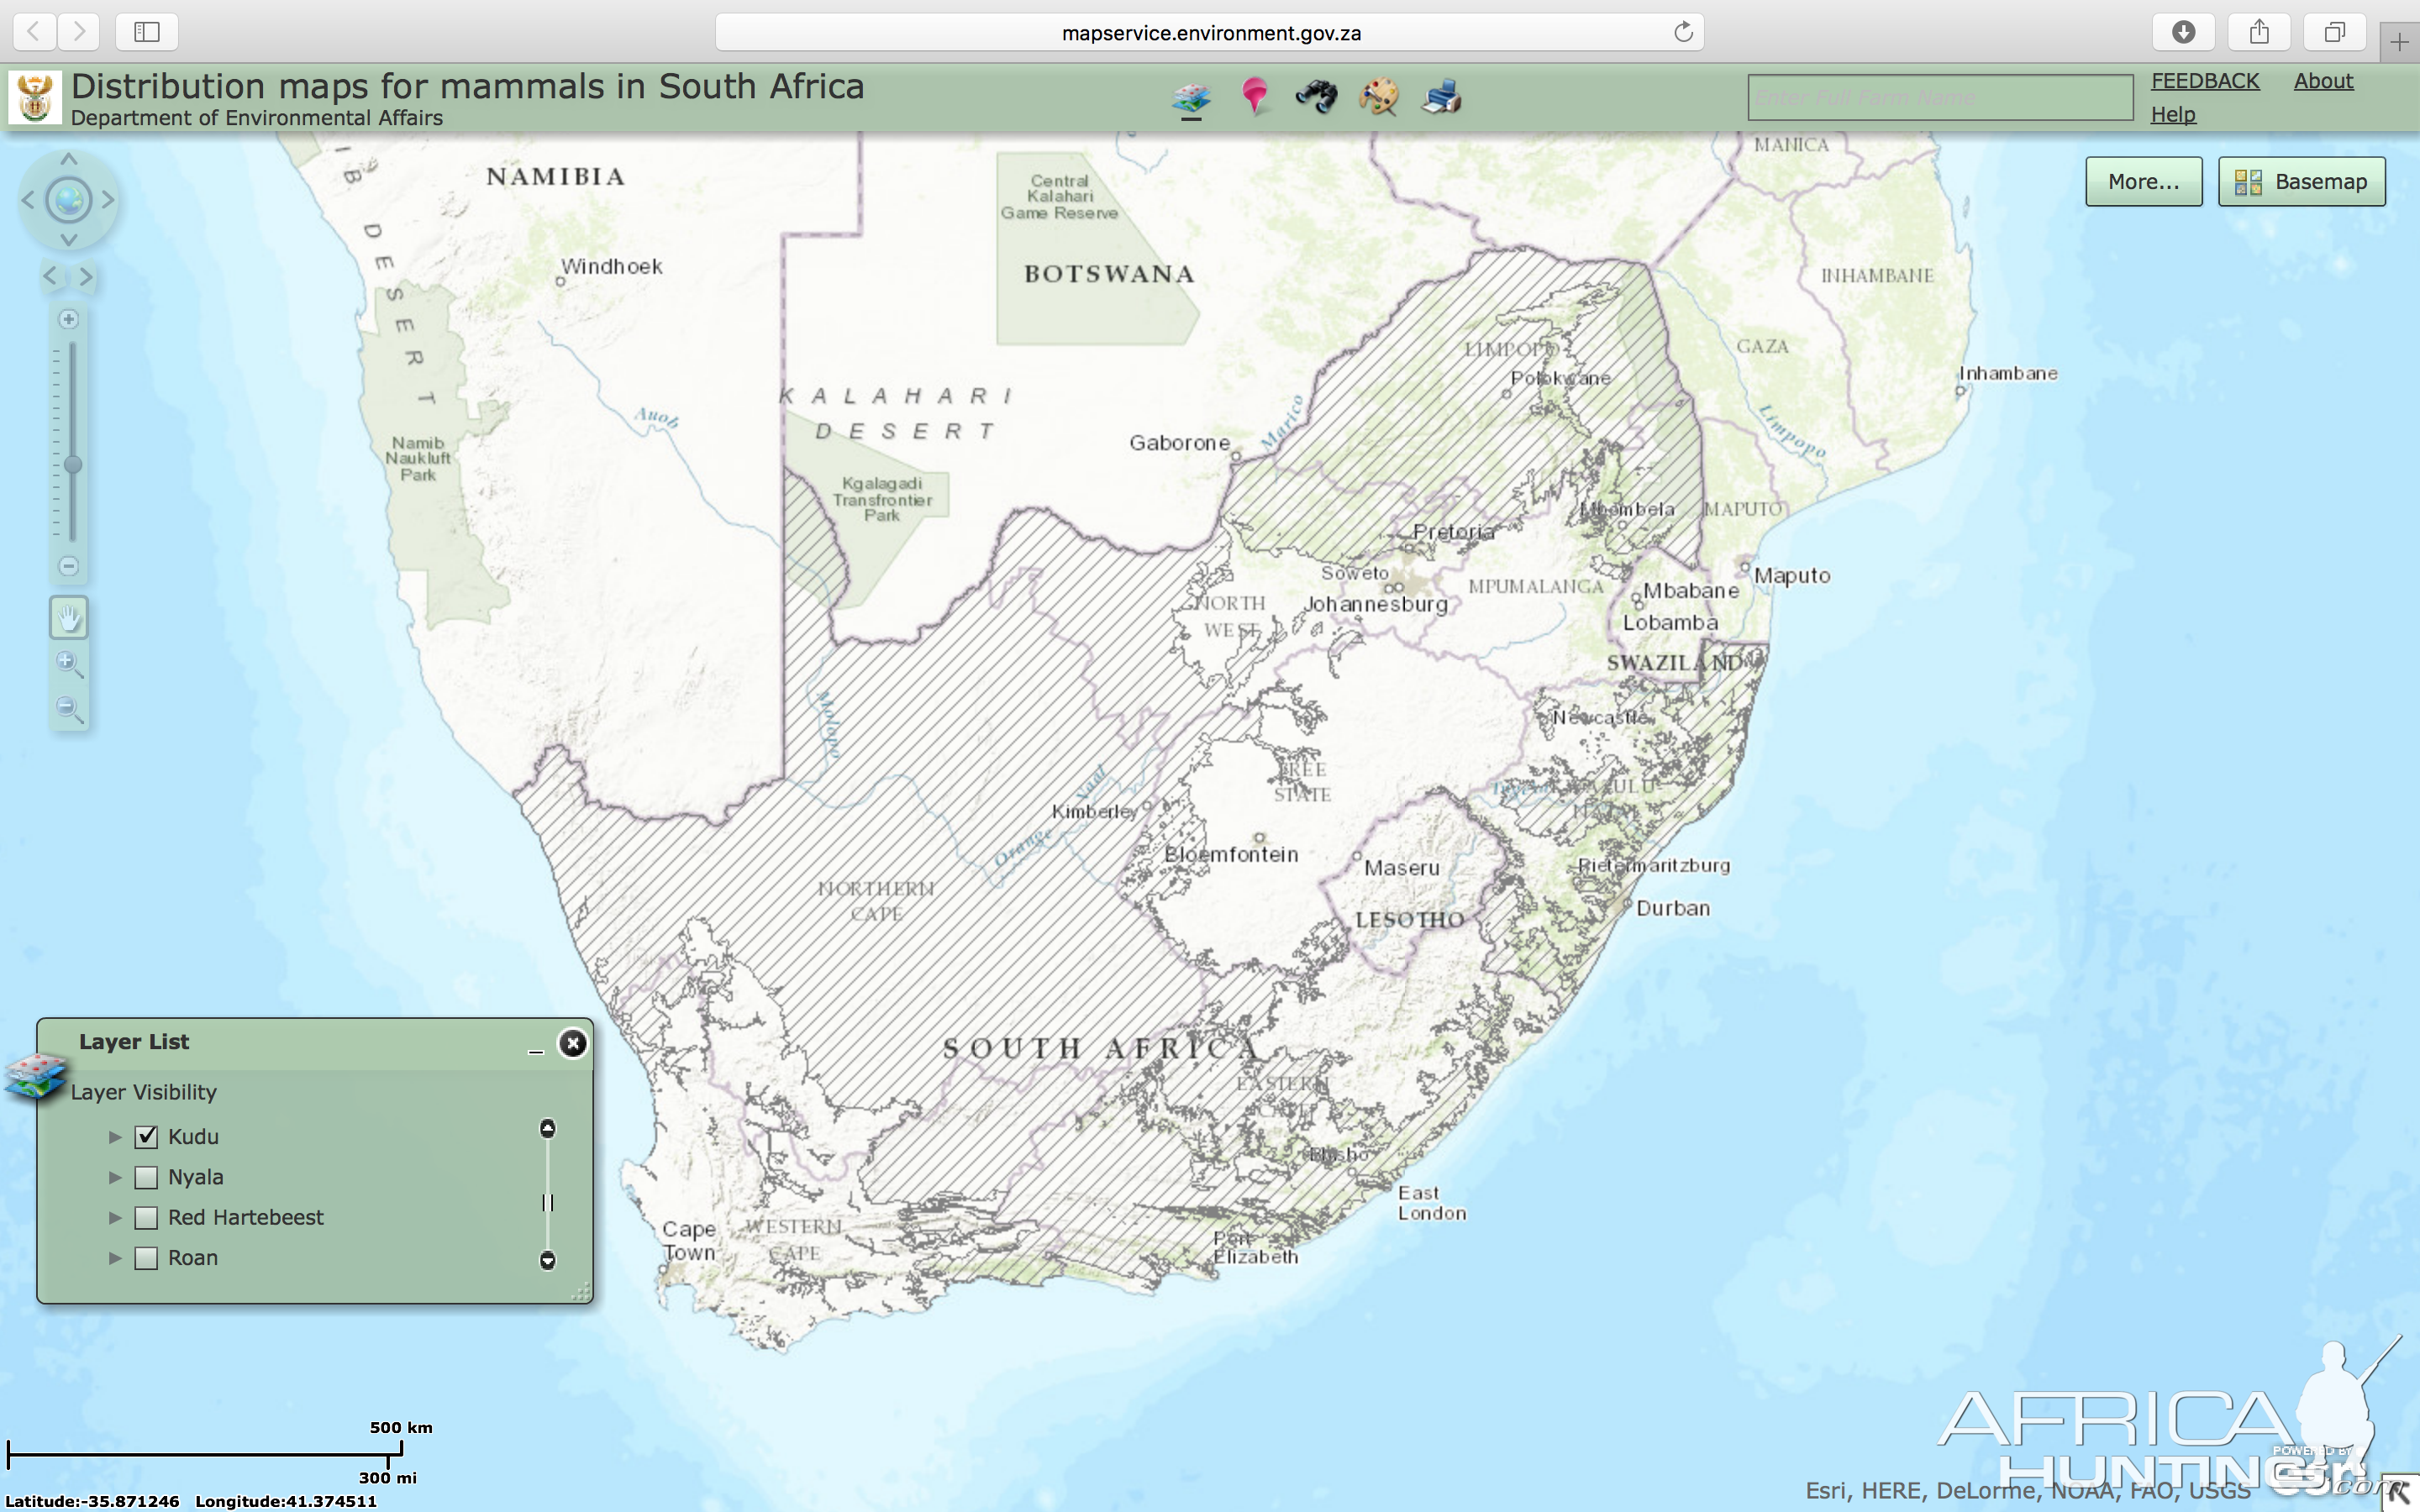
Task: Click the pan/hand navigation tool icon
Action: tap(68, 618)
